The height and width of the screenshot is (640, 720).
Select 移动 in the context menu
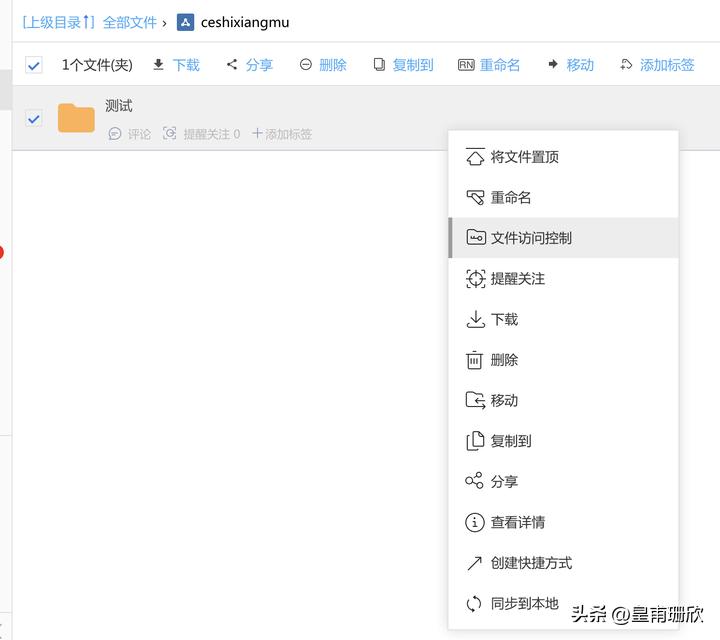[563, 400]
